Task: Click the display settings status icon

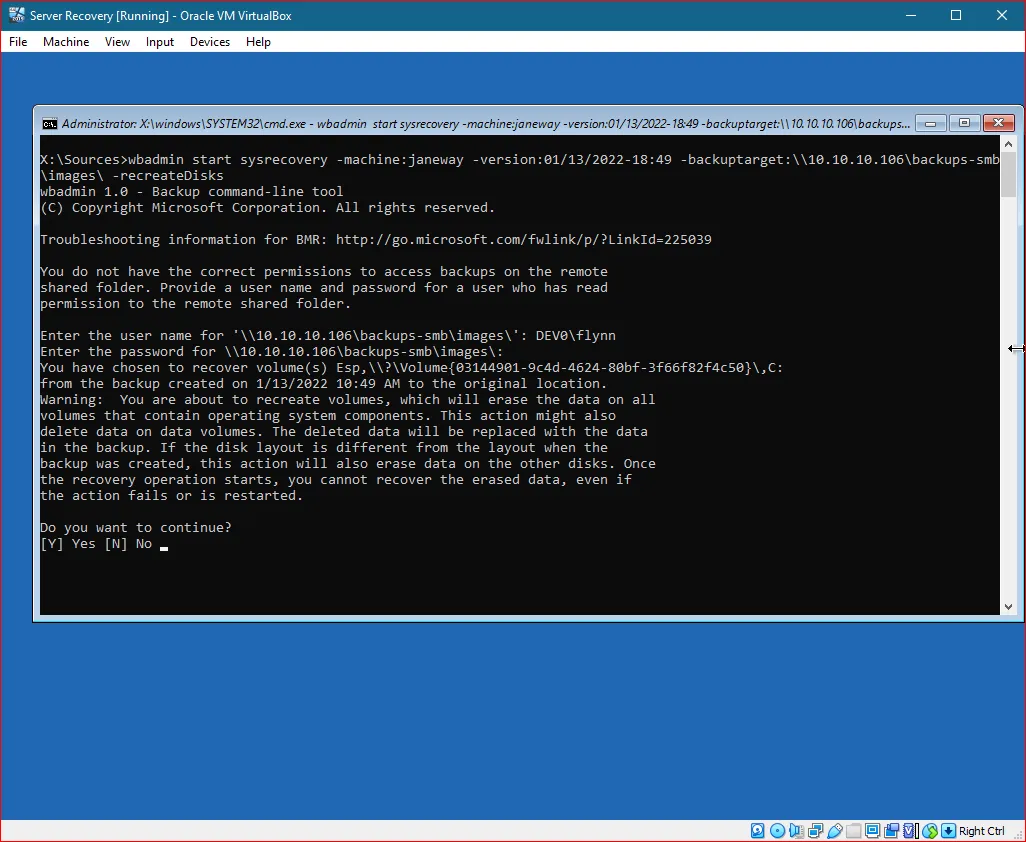Action: coord(871,830)
